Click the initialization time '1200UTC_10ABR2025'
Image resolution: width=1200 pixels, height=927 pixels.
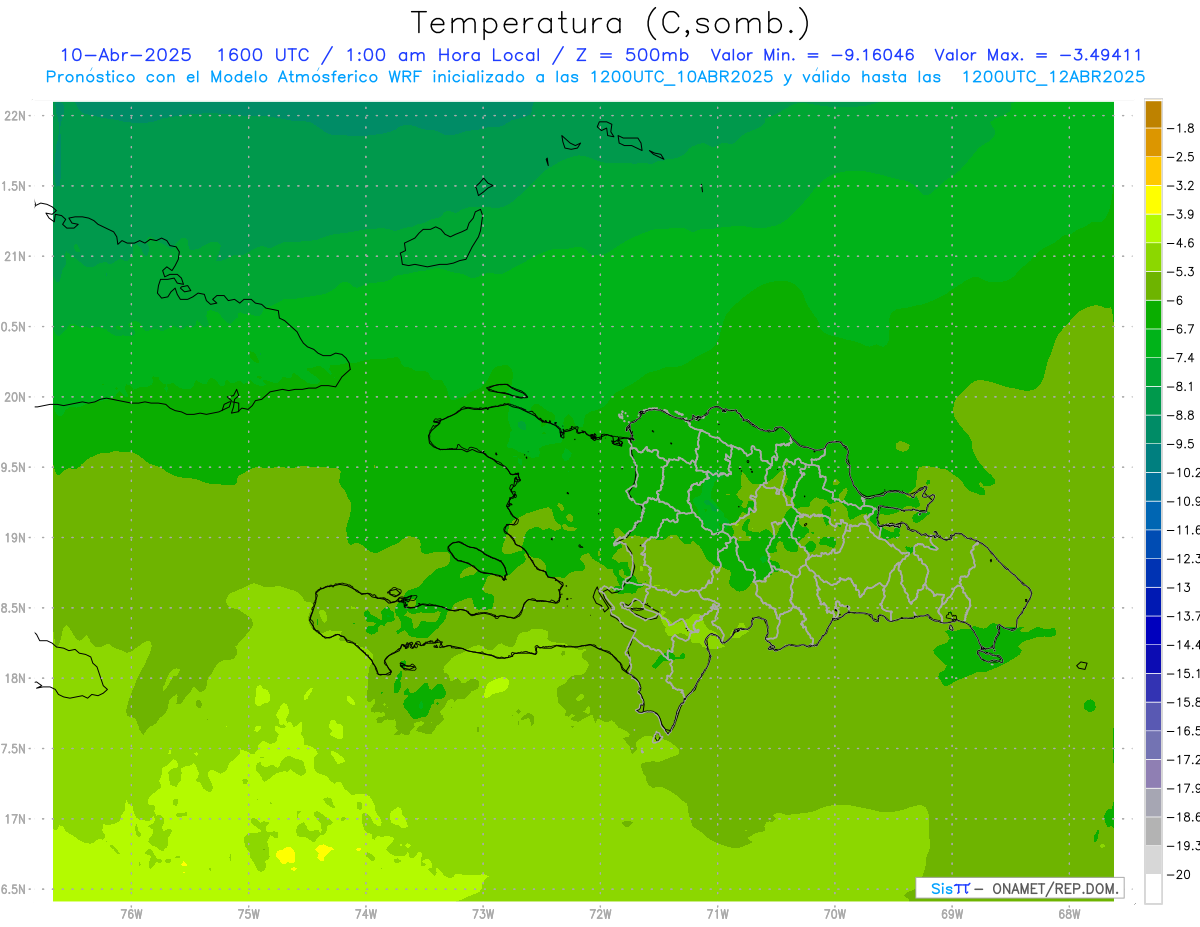(682, 76)
